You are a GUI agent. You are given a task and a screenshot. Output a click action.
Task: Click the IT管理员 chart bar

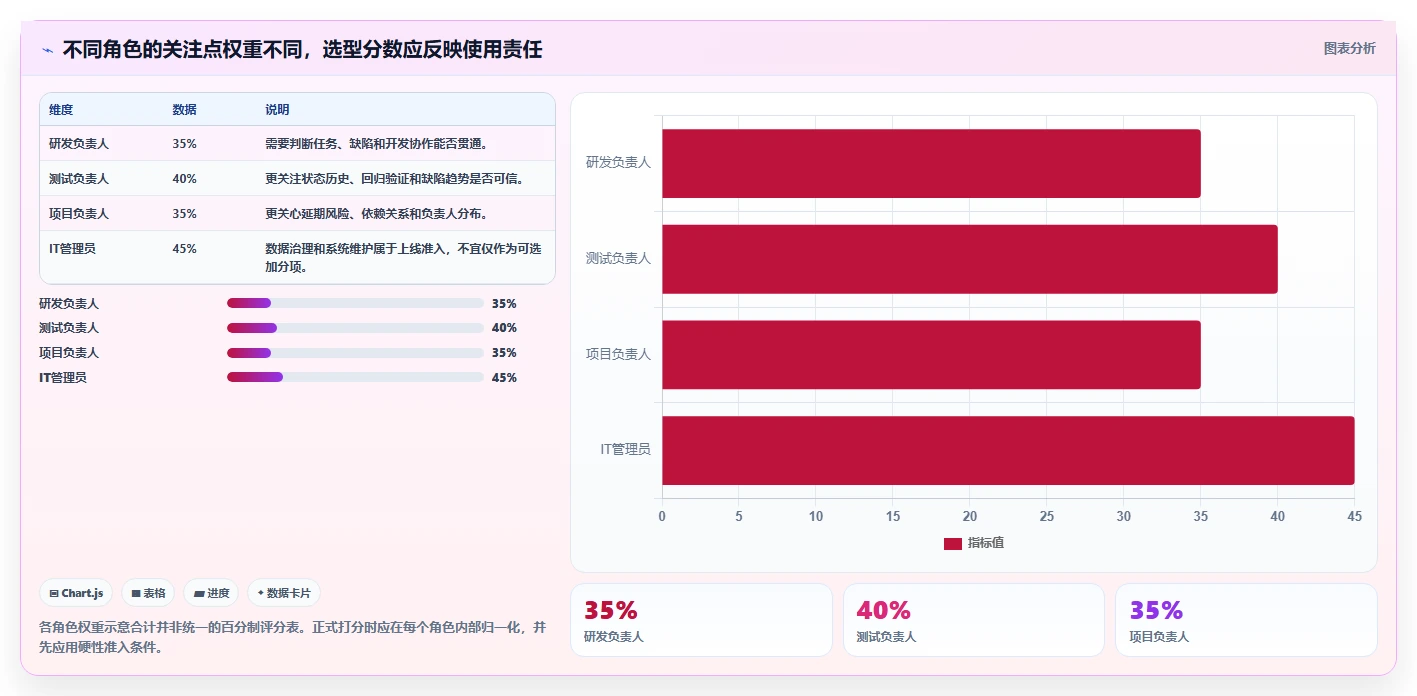1008,451
